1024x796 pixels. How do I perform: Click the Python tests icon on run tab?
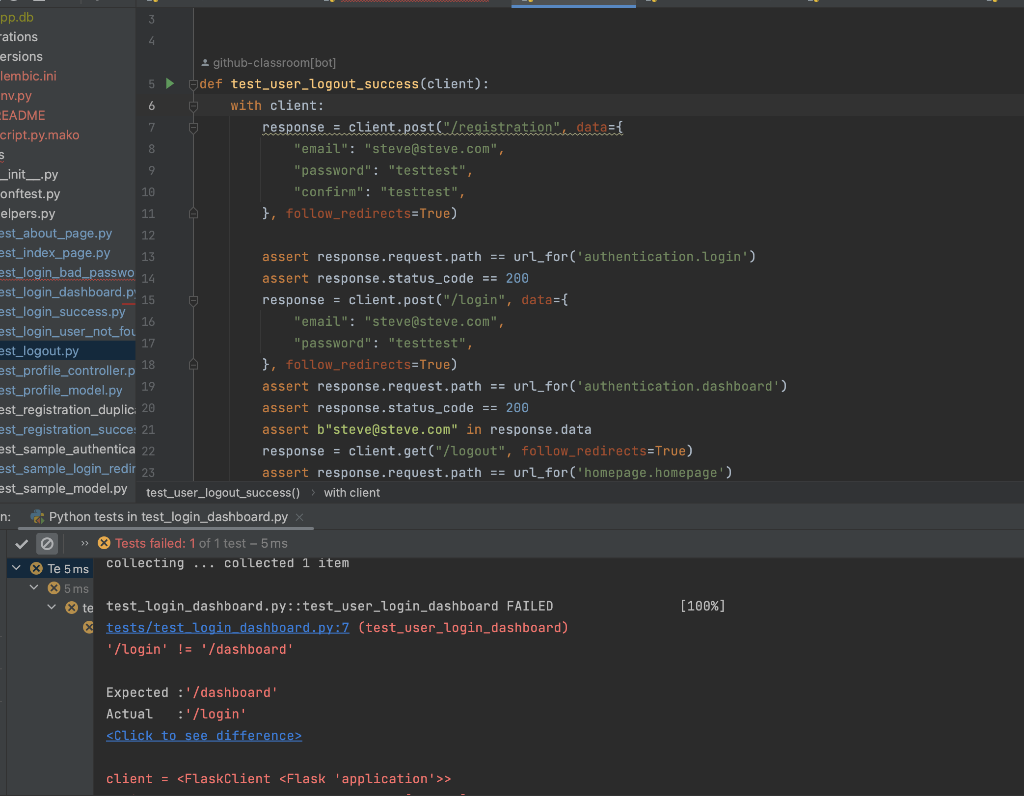tap(36, 517)
